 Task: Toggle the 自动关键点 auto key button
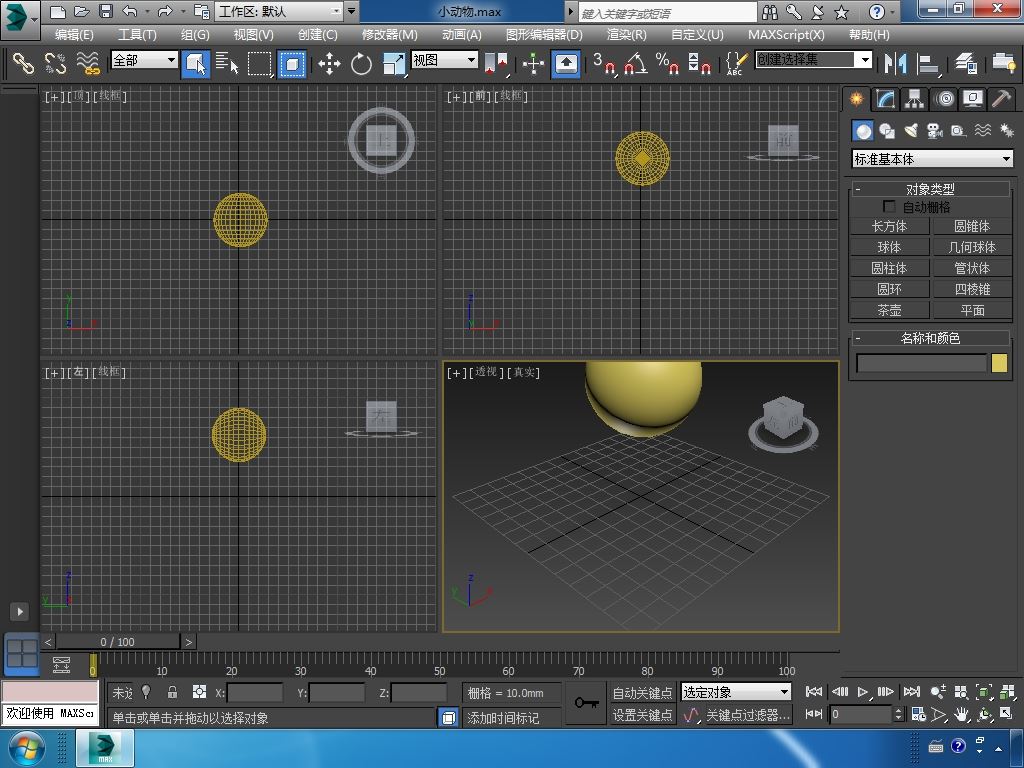(x=642, y=692)
